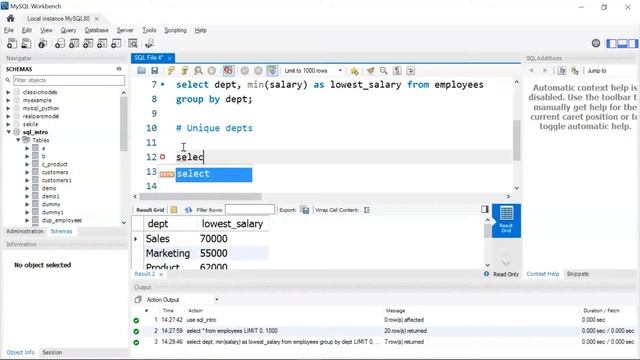Create new view icon in main toolbar

[88, 43]
